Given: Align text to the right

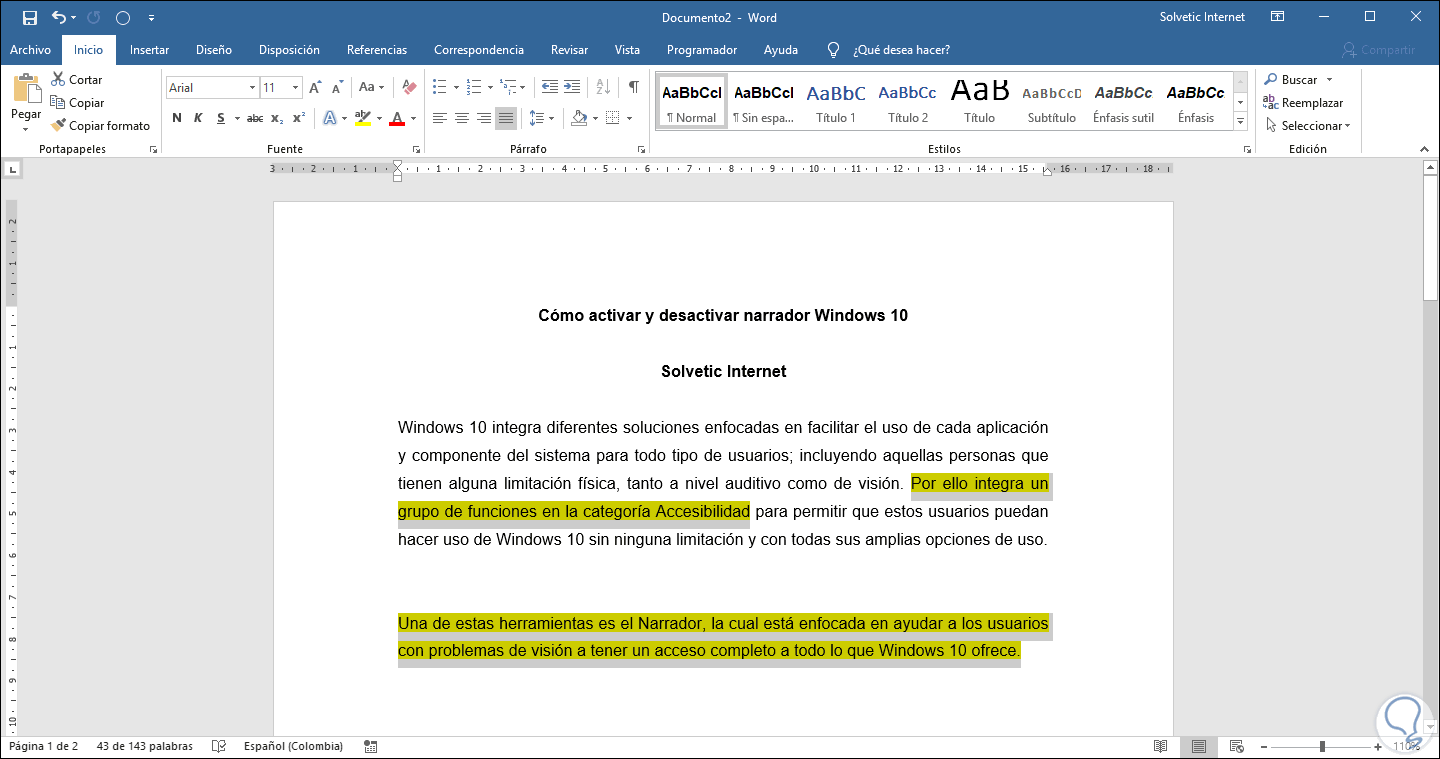Looking at the screenshot, I should click(484, 118).
